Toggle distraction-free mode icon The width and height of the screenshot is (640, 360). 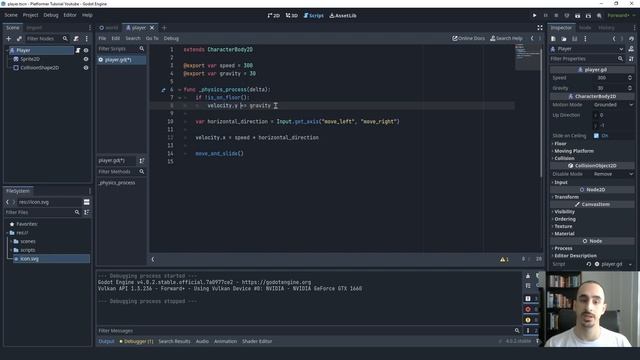[x=540, y=28]
